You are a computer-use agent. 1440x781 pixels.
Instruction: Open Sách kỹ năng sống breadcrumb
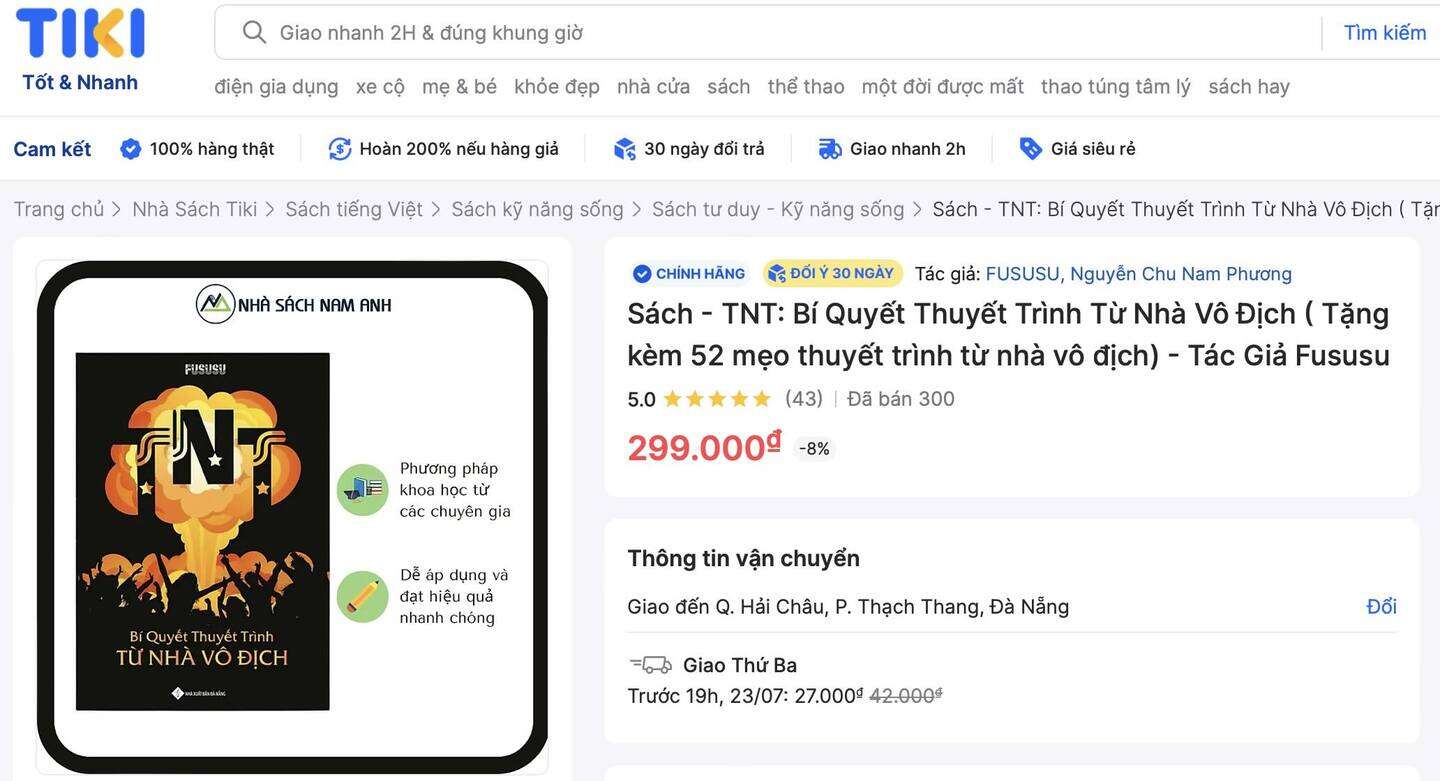coord(537,209)
